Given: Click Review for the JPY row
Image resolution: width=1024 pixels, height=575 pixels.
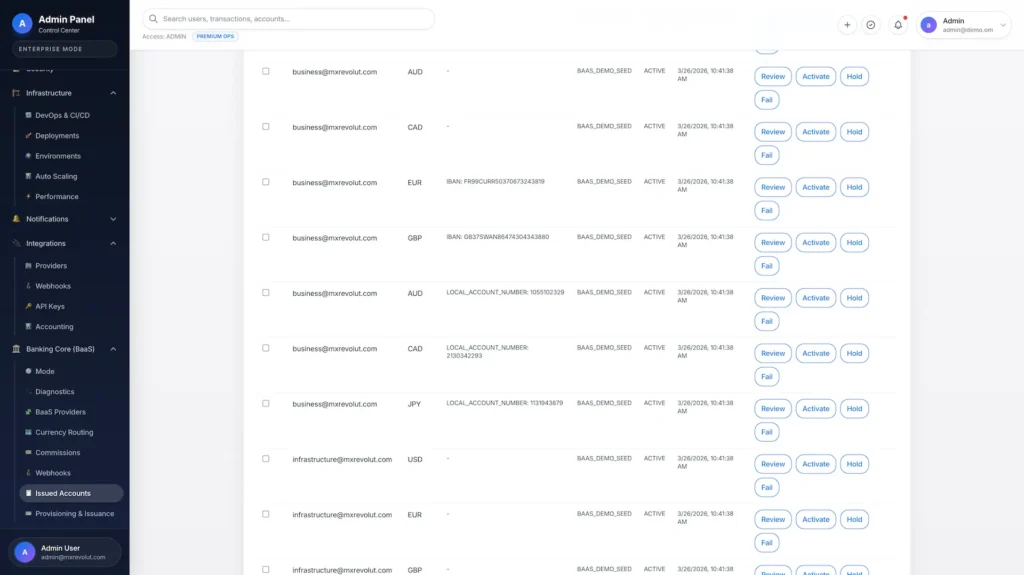Looking at the screenshot, I should coord(773,409).
